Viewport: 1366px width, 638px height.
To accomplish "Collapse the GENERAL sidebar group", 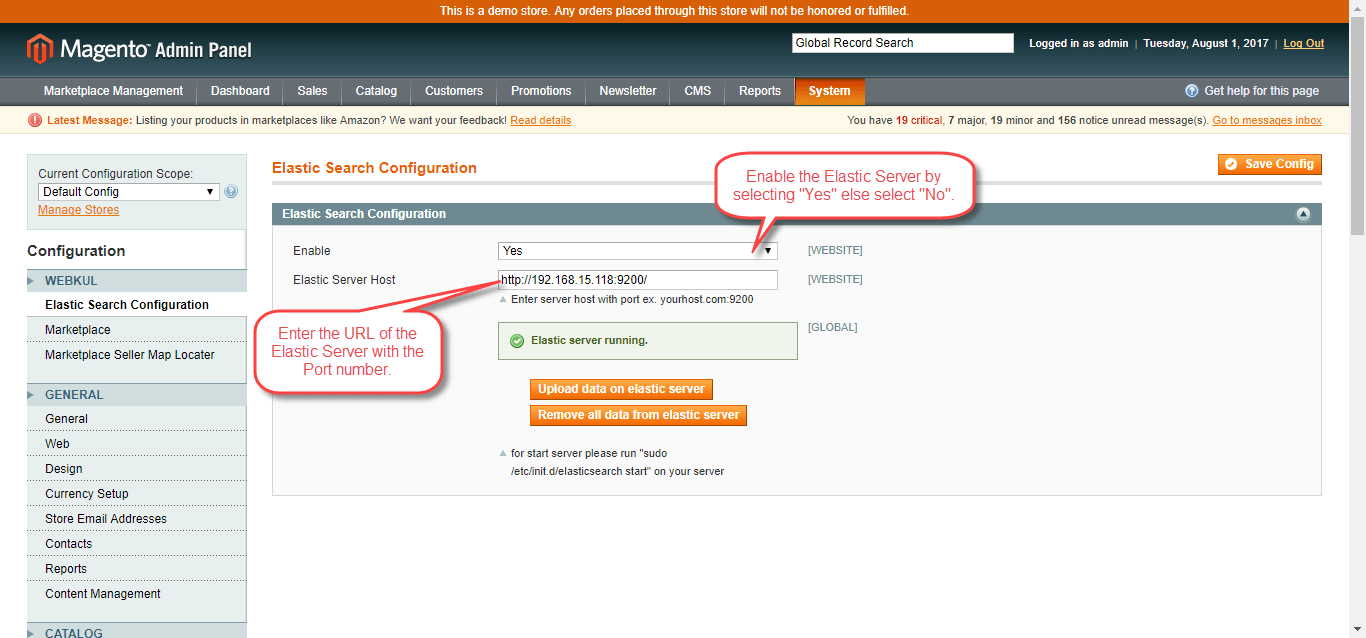I will tap(137, 395).
